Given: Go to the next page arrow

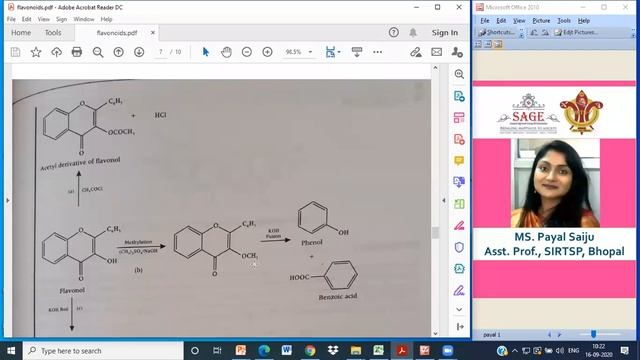Looking at the screenshot, I should pos(139,52).
